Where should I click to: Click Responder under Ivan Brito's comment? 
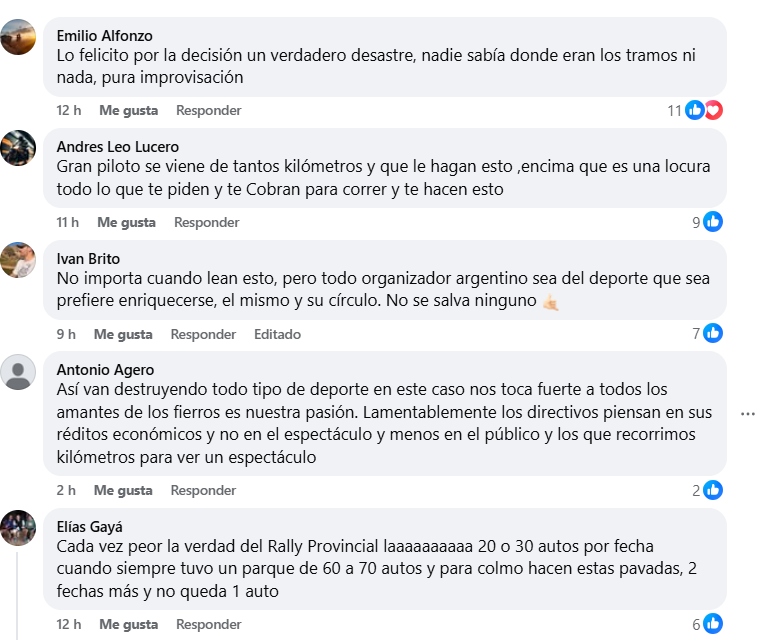pos(203,334)
